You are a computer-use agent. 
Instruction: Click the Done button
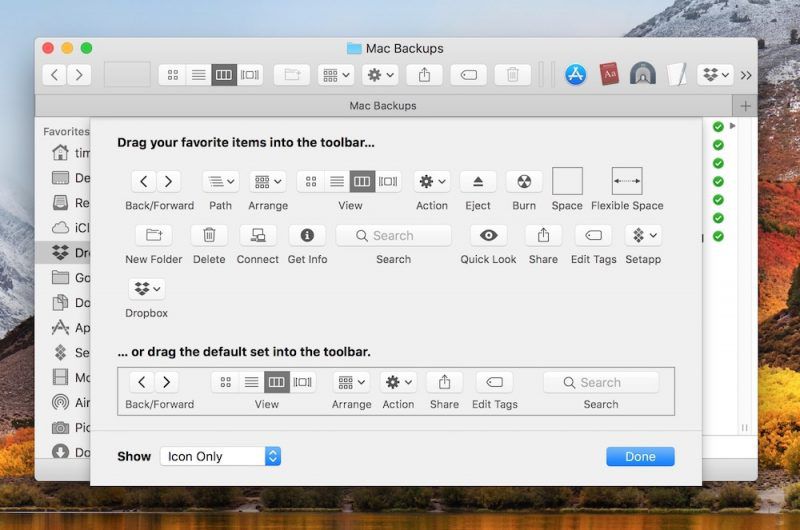640,456
